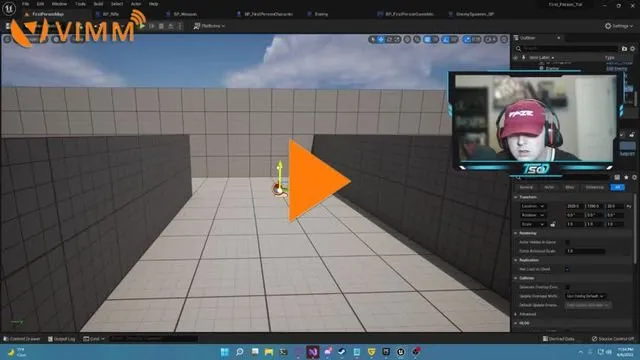This screenshot has height=360, width=640.
Task: Open the Unreal Engine logo menu
Action: (x=9, y=8)
